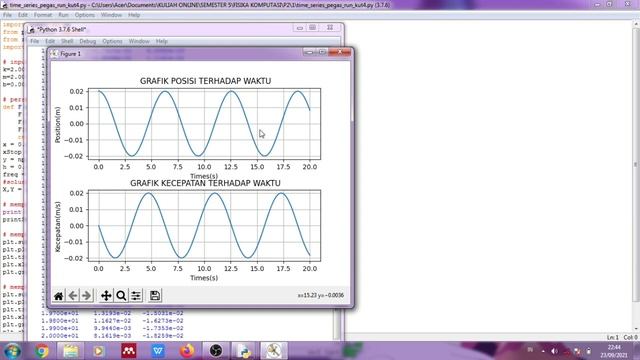Open Help menu in the editor window

pos(134,15)
